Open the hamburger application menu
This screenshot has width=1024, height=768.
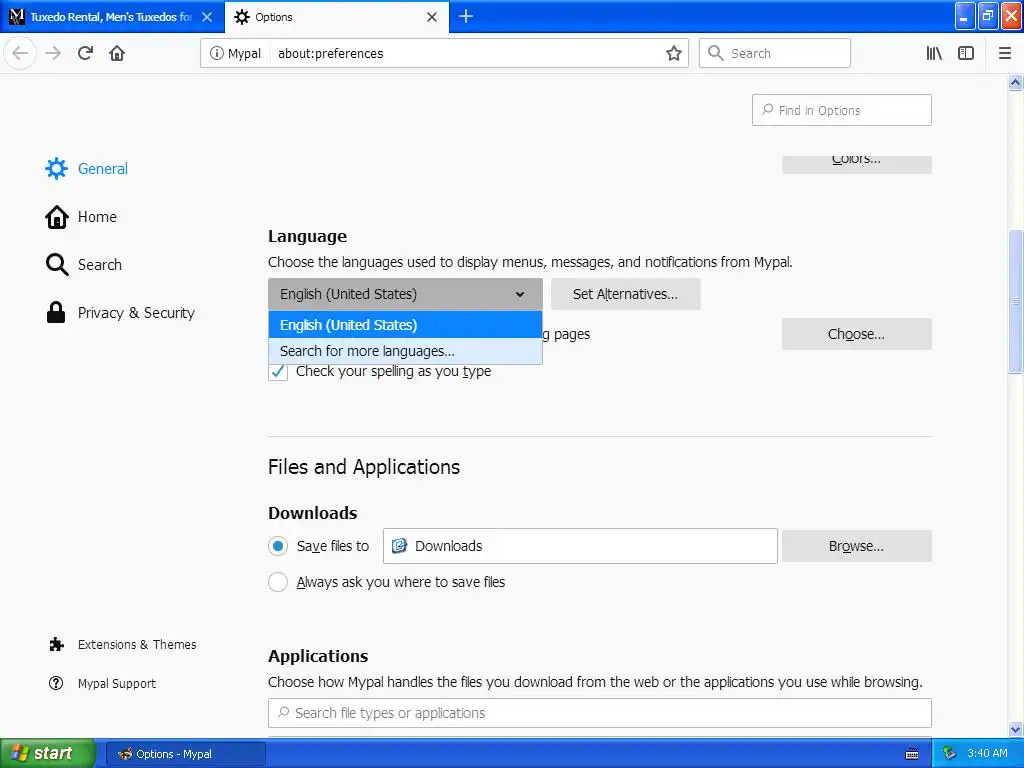click(x=1004, y=53)
